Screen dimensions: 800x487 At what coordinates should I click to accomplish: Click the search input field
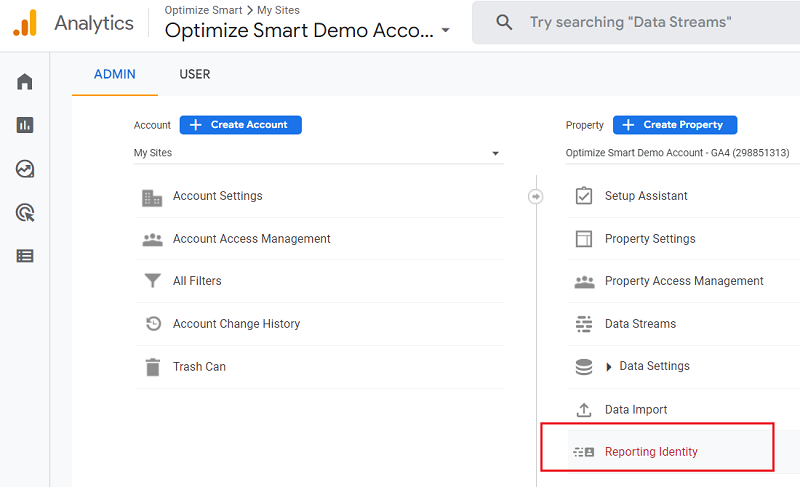(x=636, y=22)
